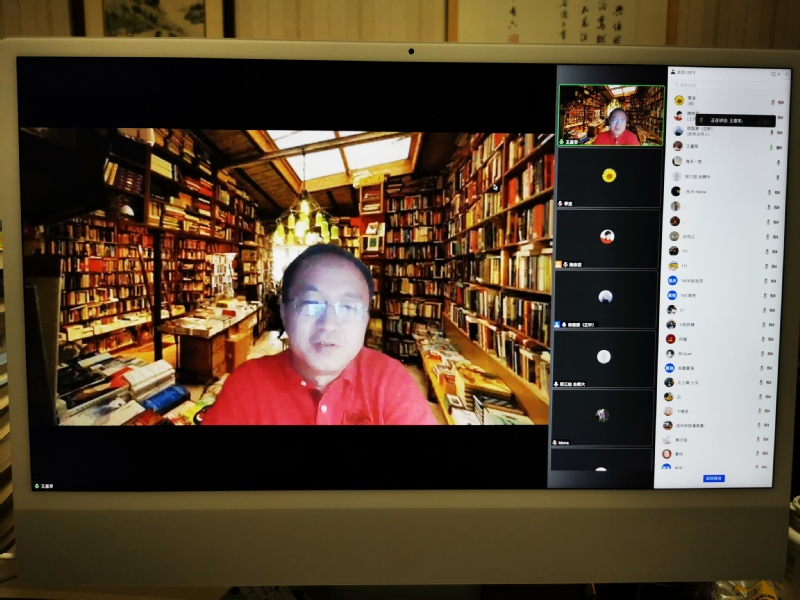Select the green-bordered active speaker thumbnail

pyautogui.click(x=610, y=116)
